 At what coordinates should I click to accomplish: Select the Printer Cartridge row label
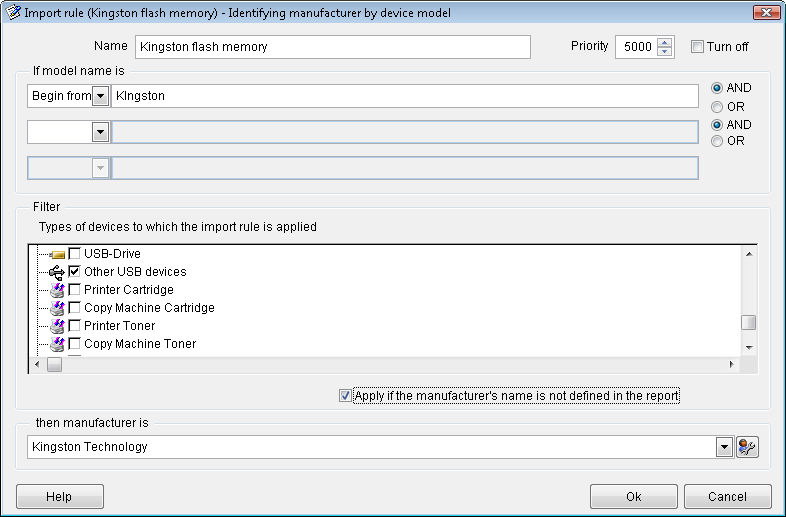129,290
